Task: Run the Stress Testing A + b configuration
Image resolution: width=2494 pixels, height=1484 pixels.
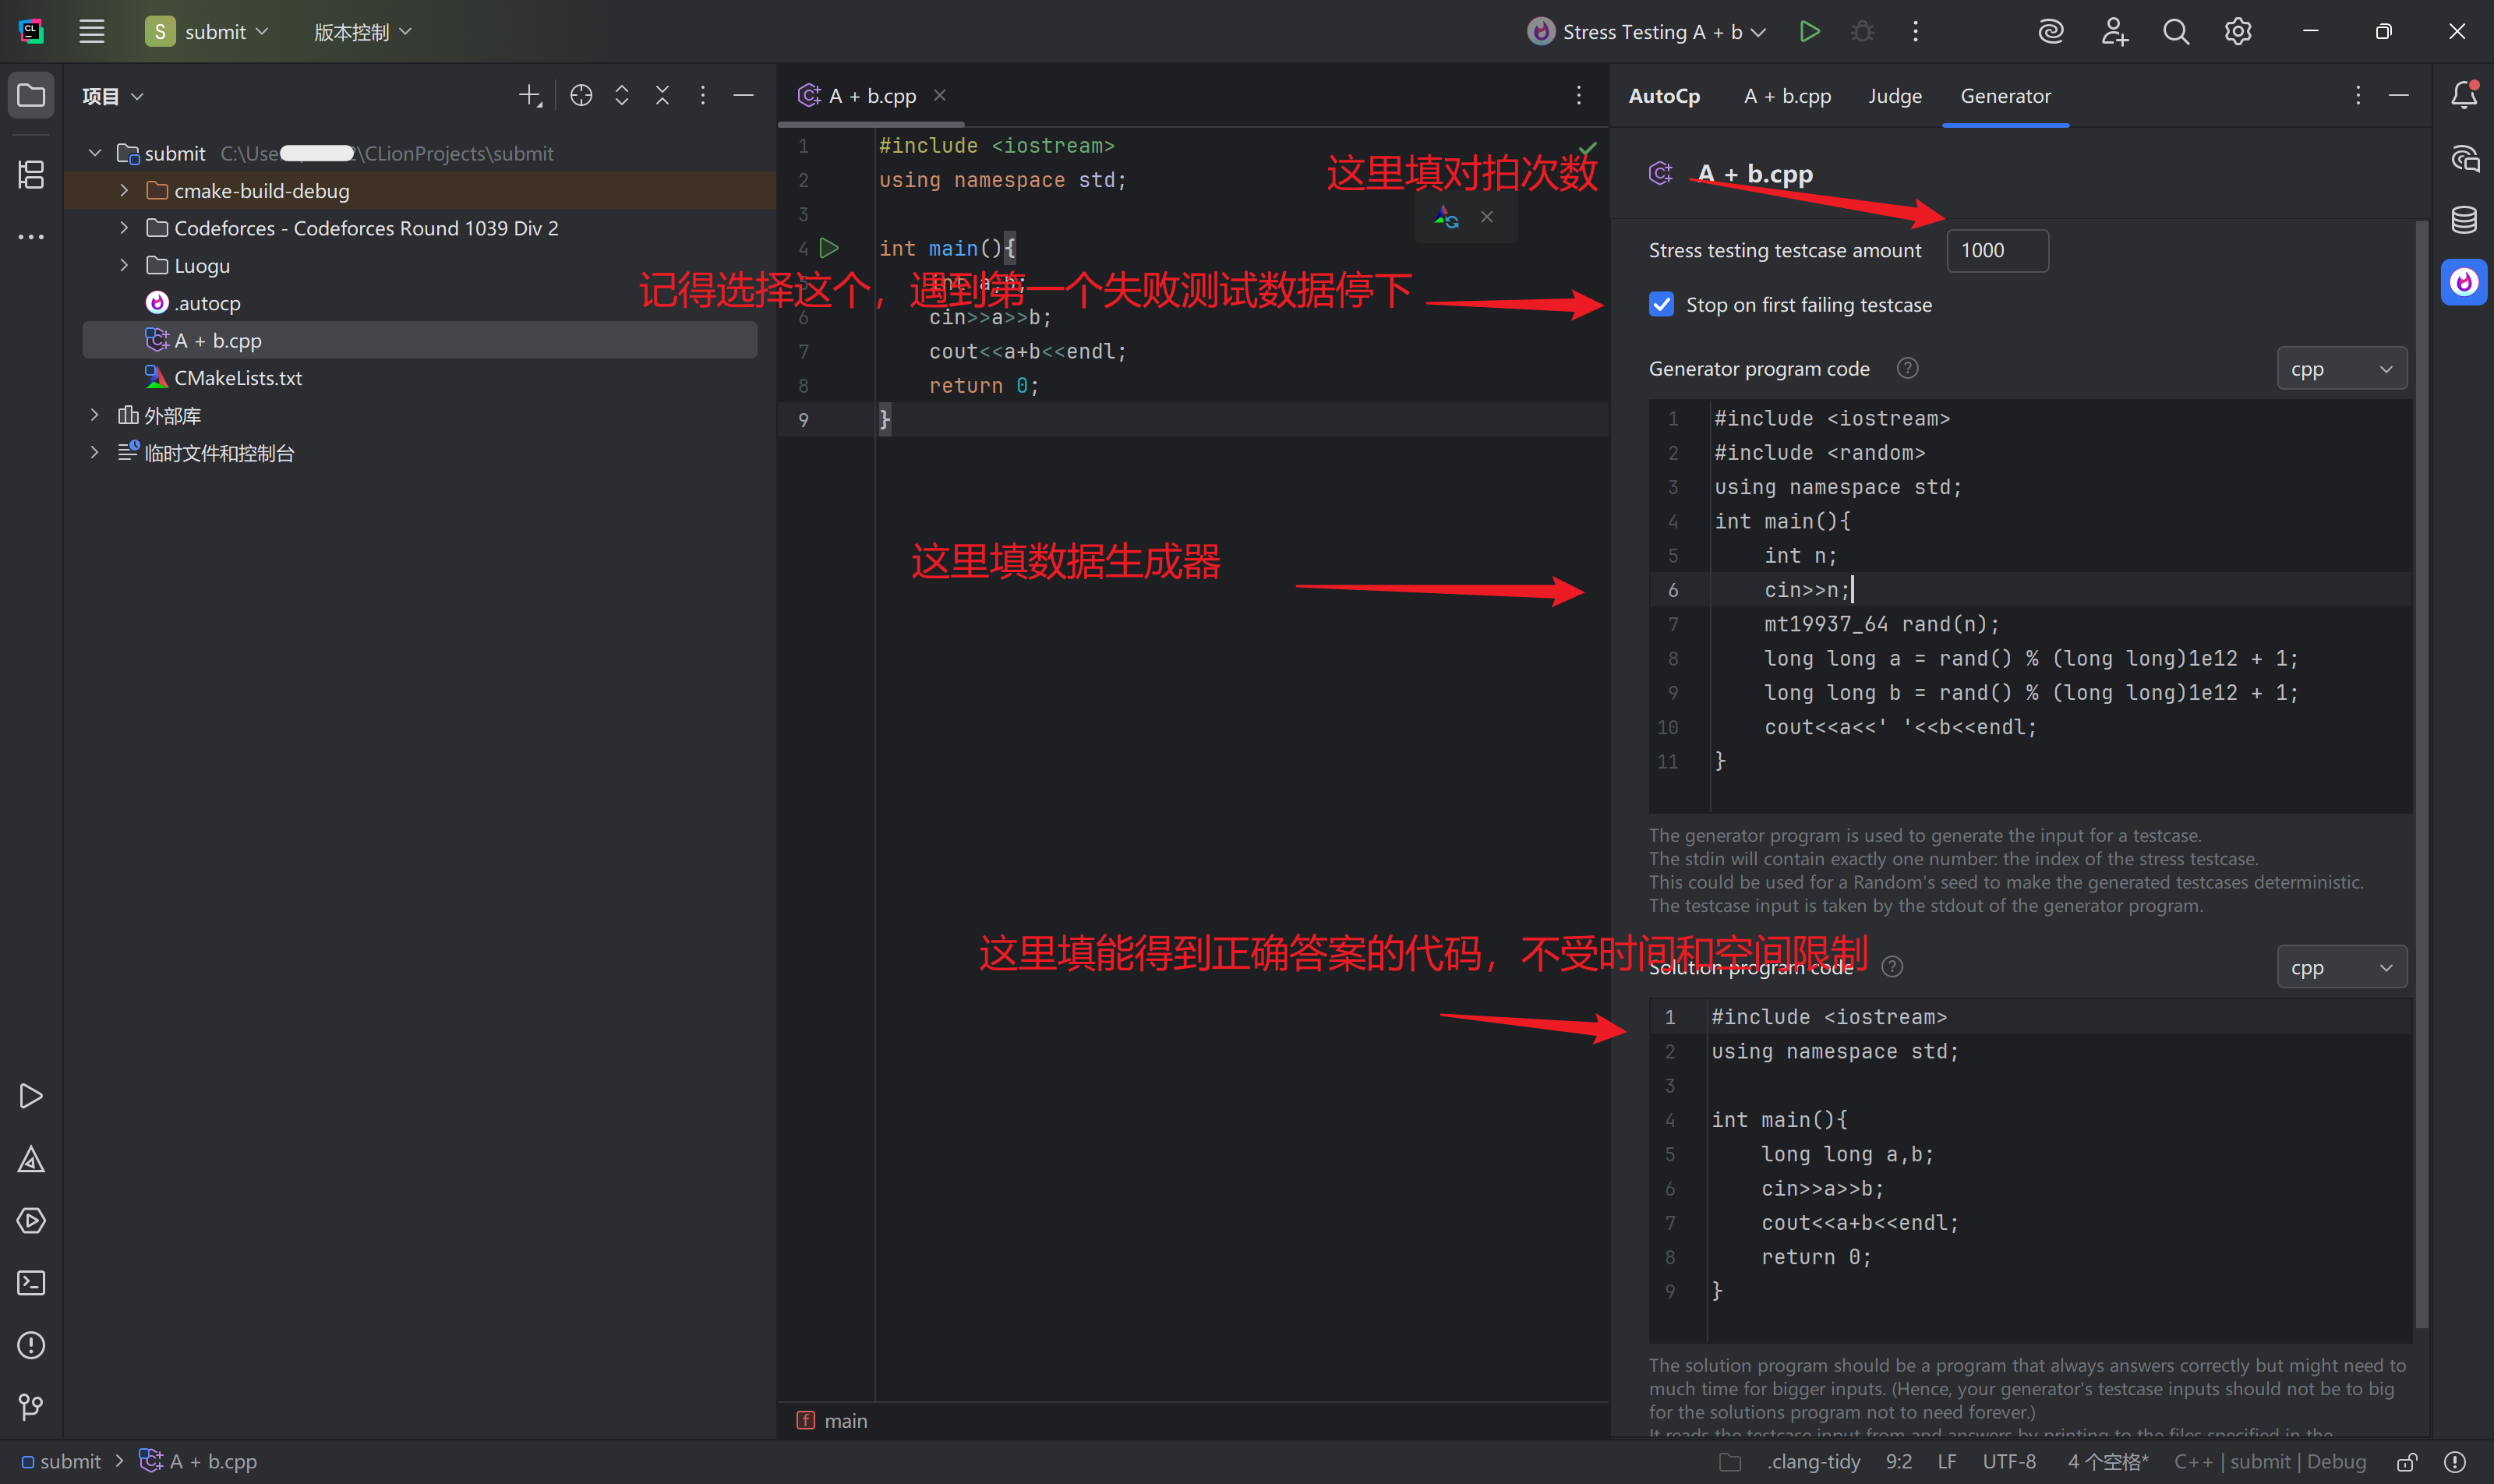Action: [1808, 32]
